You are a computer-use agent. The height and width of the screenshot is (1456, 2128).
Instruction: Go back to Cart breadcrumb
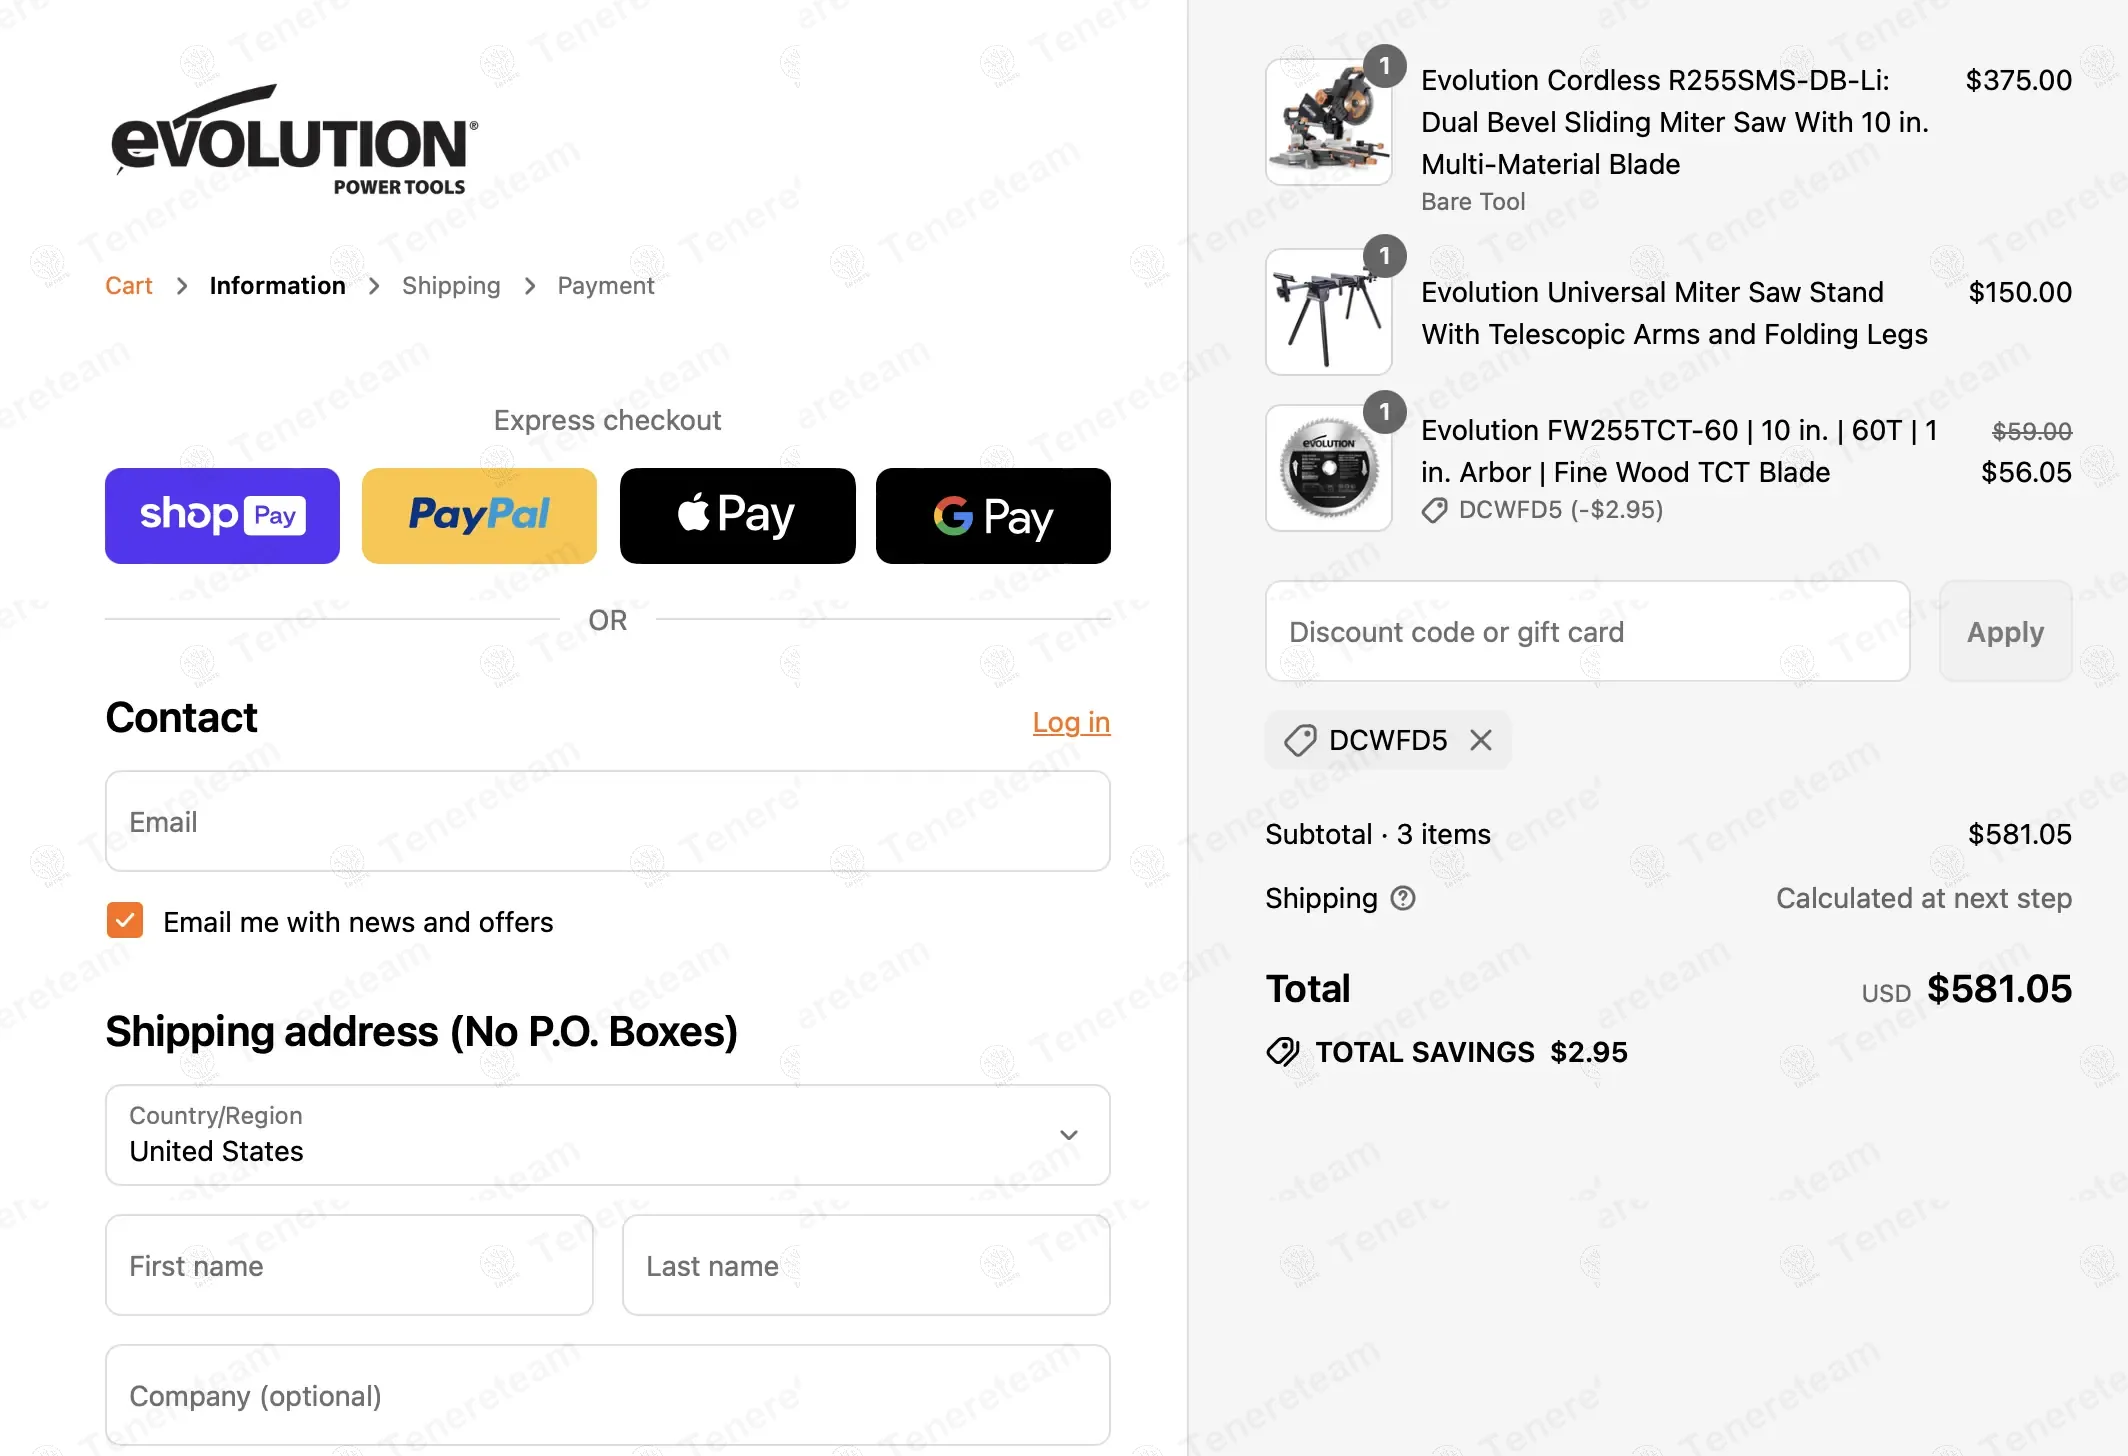click(x=129, y=286)
